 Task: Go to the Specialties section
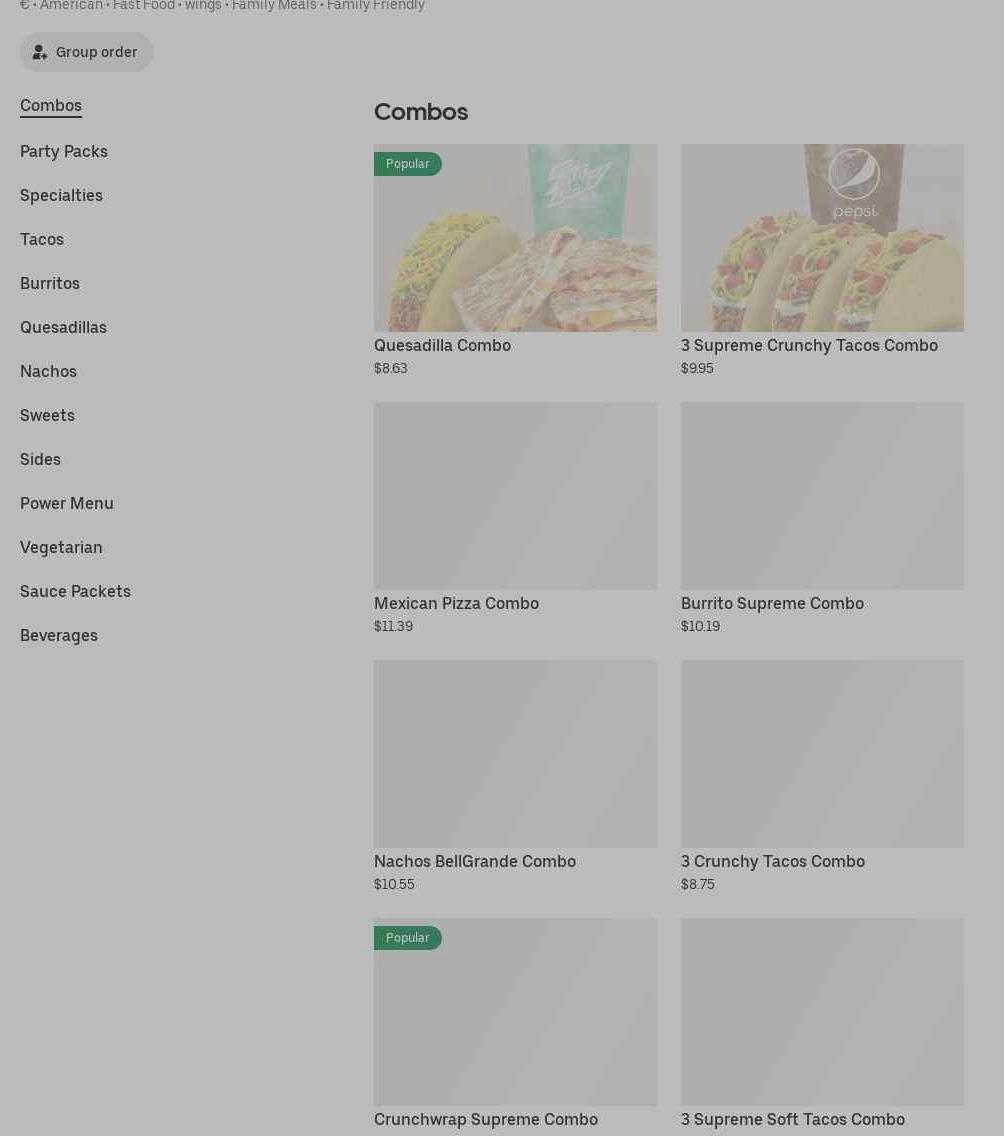(x=61, y=195)
